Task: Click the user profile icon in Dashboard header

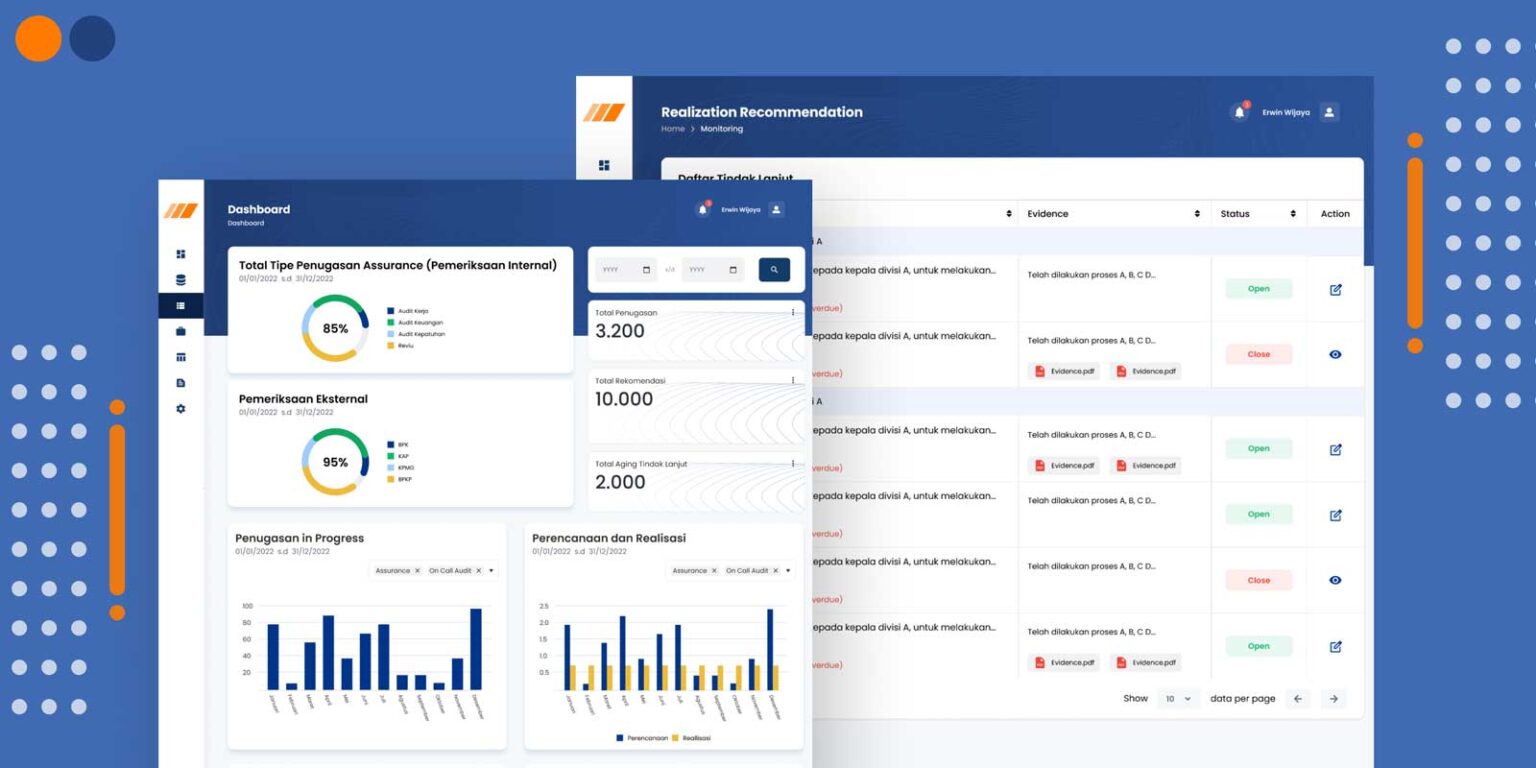Action: click(777, 210)
